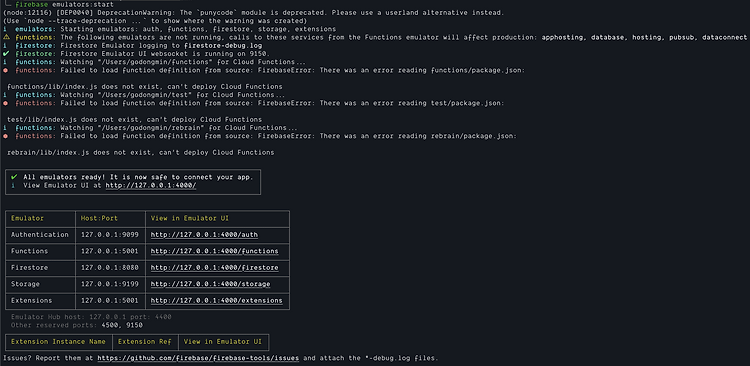Click the Authentication host 127.0.0.1:9099 cell
This screenshot has height=366, width=750.
pyautogui.click(x=110, y=235)
